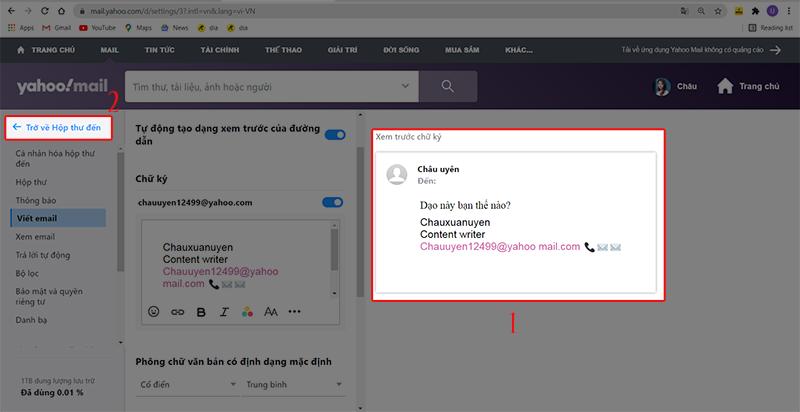Image resolution: width=800 pixels, height=412 pixels.
Task: Click the email link in signature preview
Action: [500, 247]
